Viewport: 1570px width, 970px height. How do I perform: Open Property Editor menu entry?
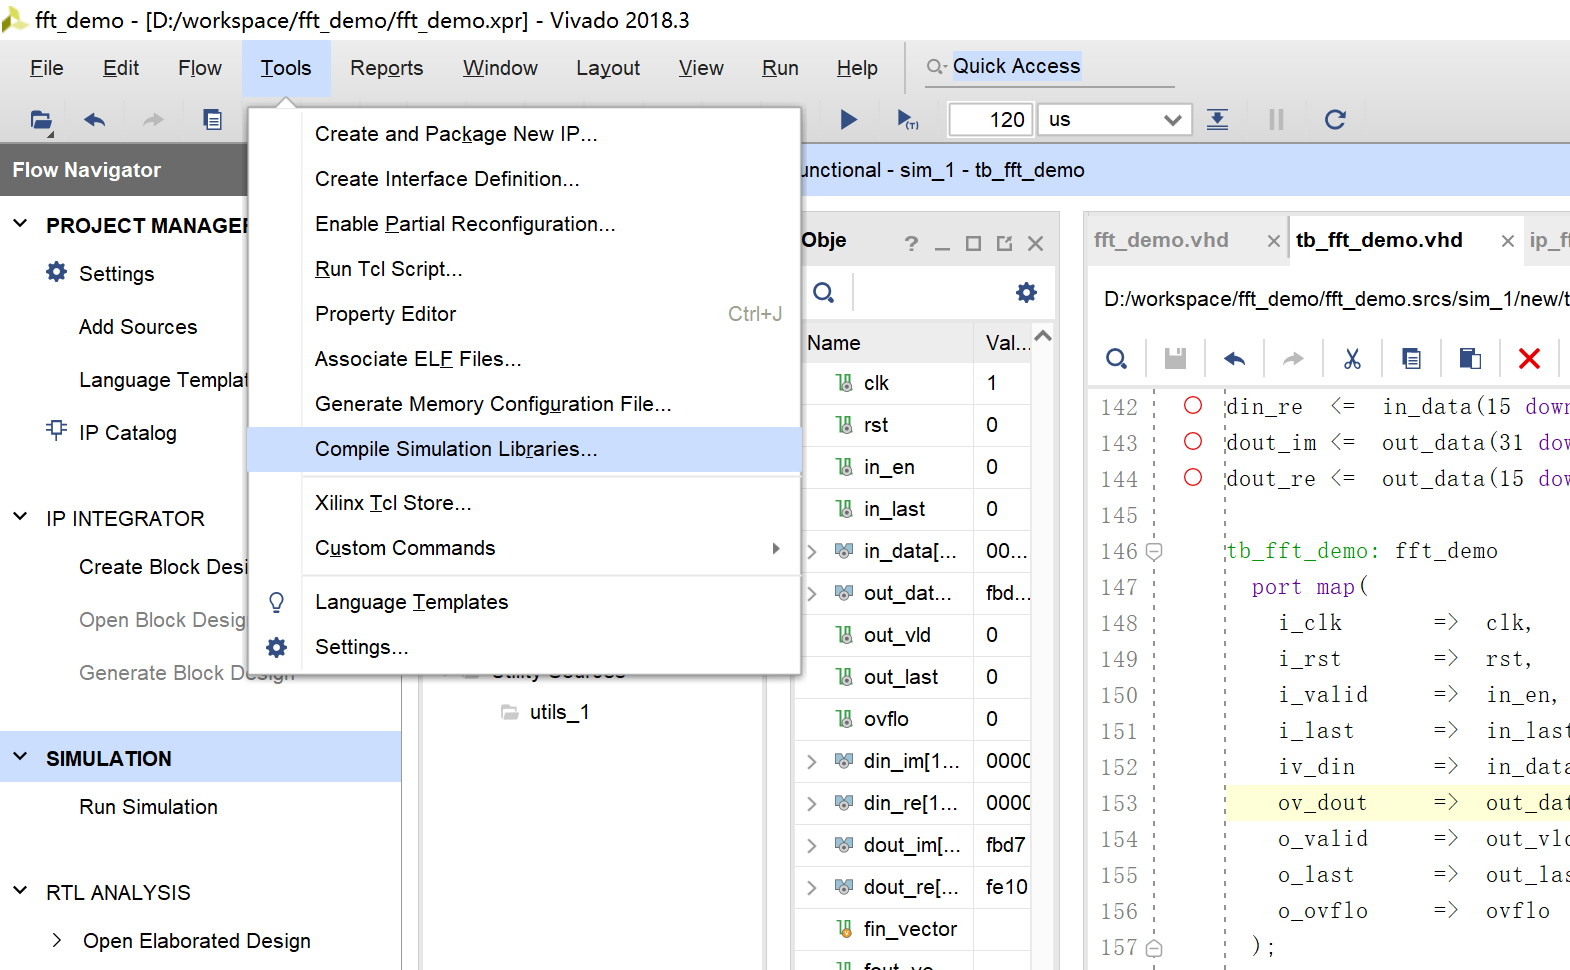pyautogui.click(x=524, y=314)
